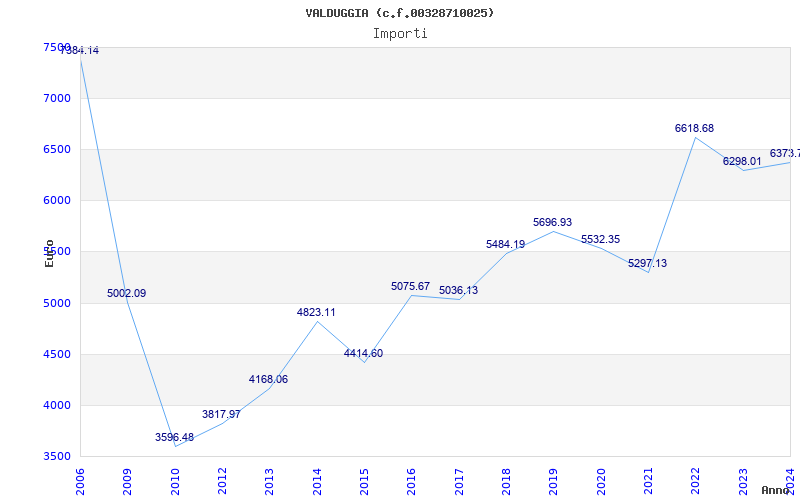Click the 5484.19 data label for 2018

coord(505,244)
